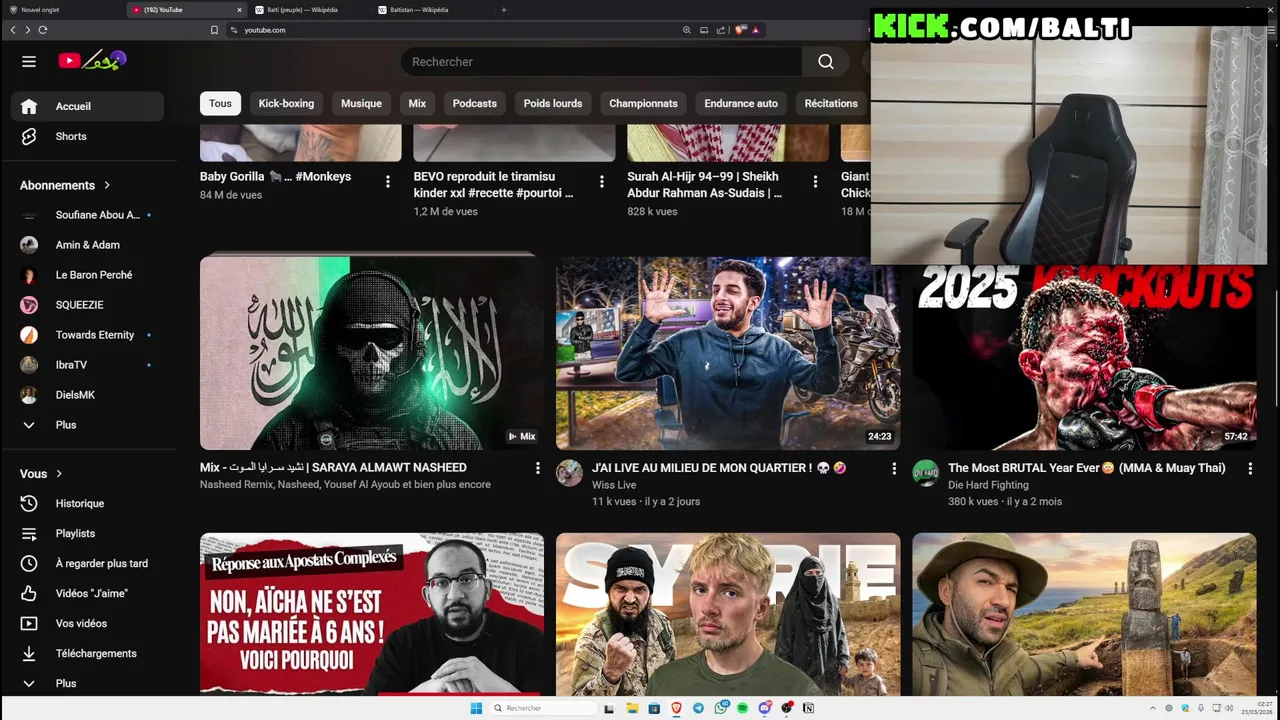Click the YouTube logo
The width and height of the screenshot is (1280, 720).
point(92,61)
